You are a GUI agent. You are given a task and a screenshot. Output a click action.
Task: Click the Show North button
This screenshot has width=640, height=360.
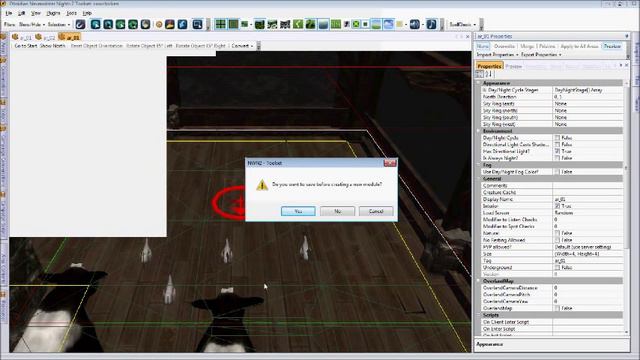[53, 46]
